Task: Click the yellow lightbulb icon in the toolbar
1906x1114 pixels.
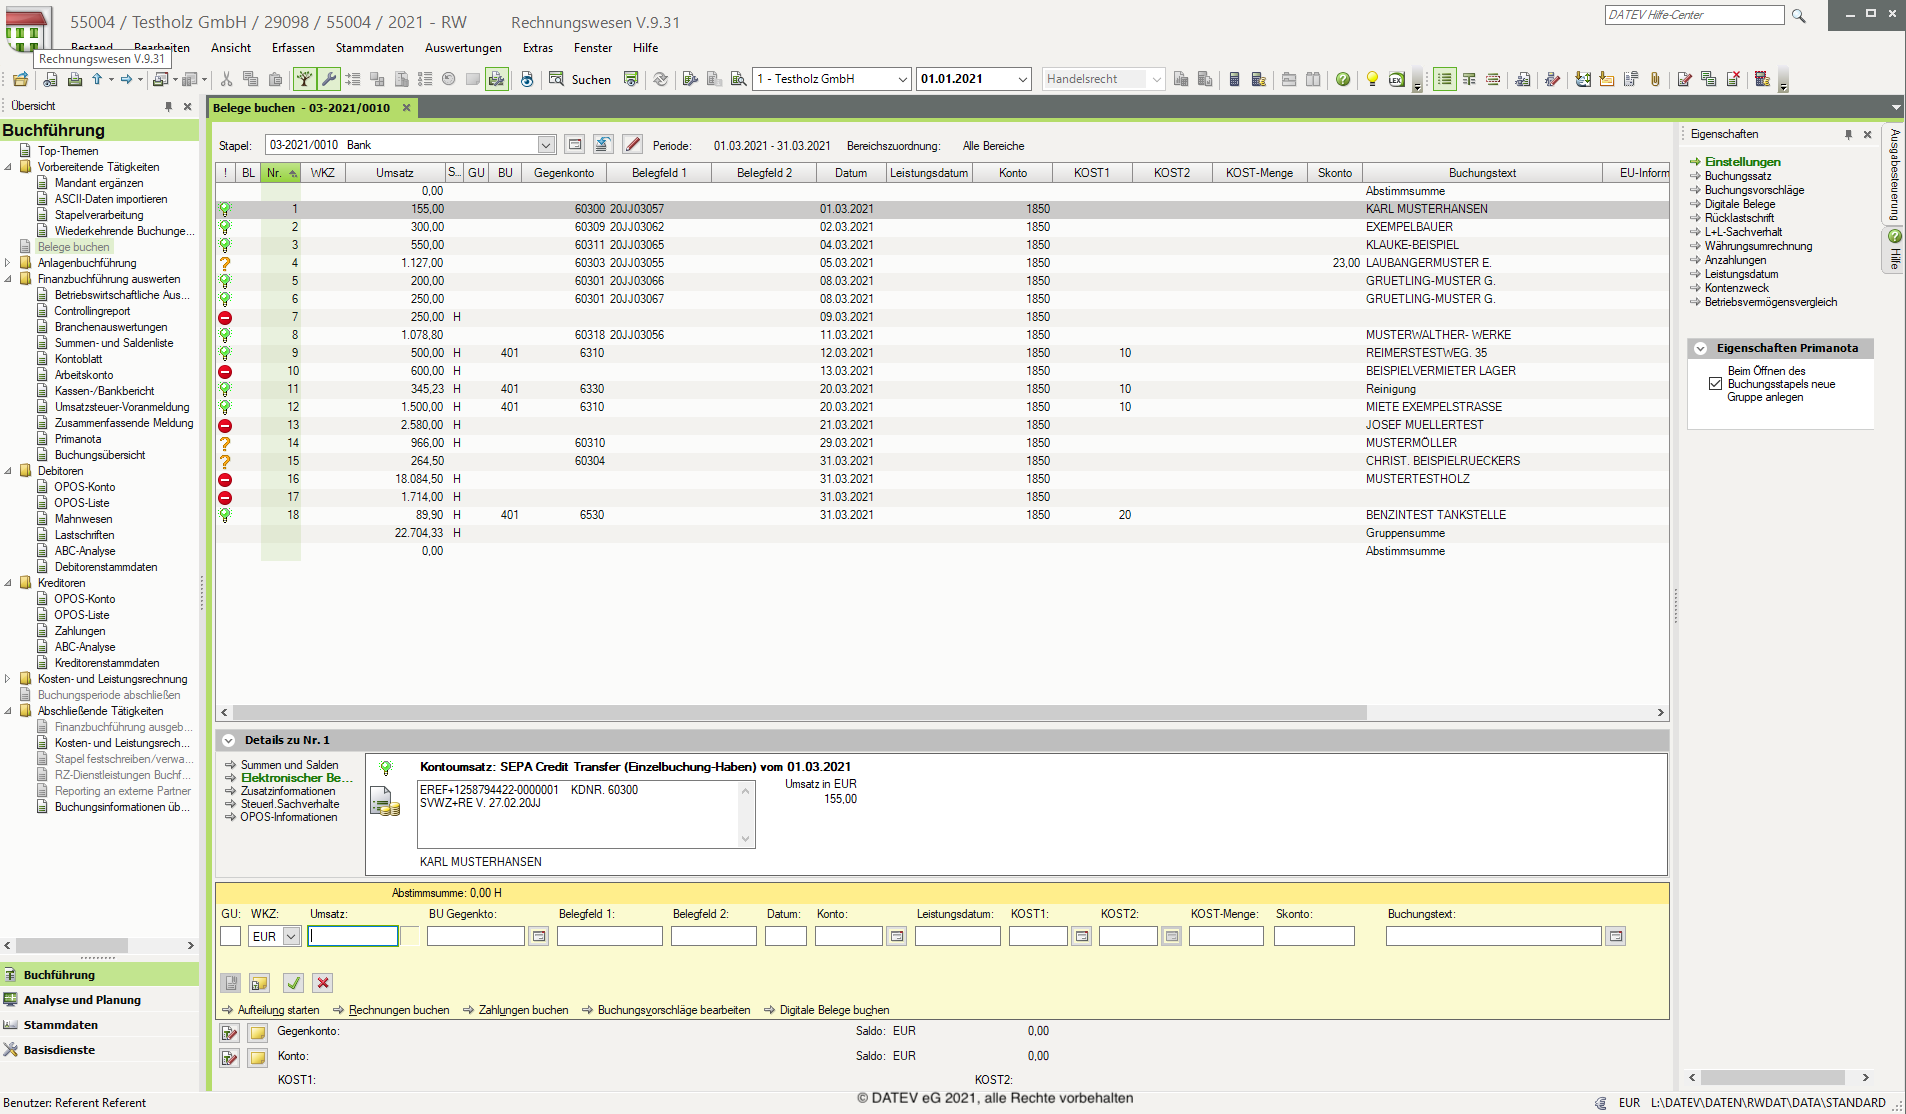Action: 1372,79
